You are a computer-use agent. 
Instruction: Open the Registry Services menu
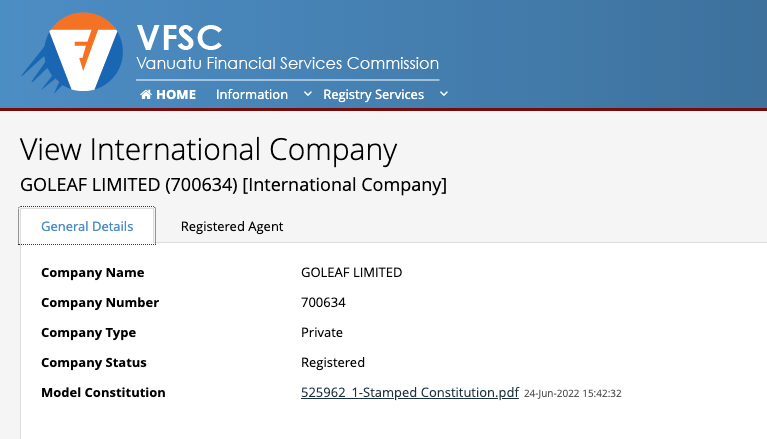pos(373,94)
